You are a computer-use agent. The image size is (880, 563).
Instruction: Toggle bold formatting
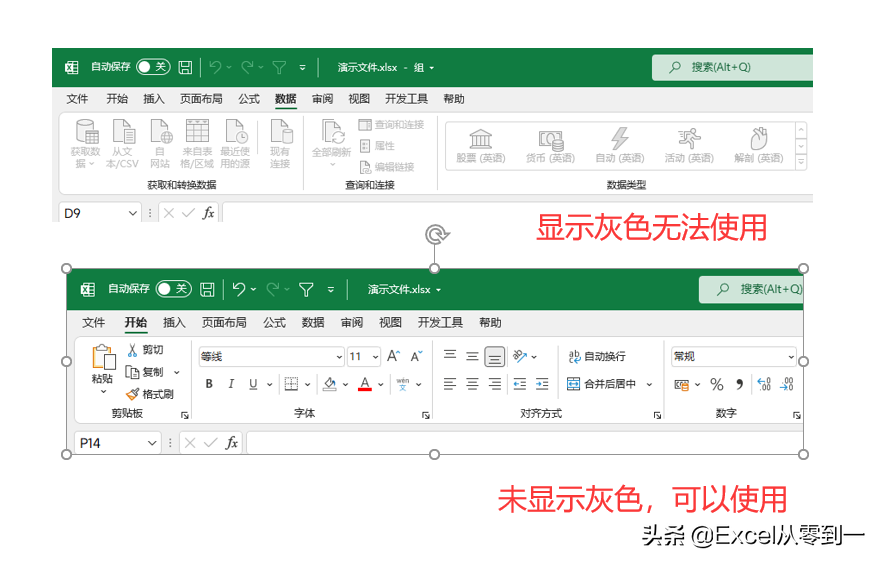click(x=209, y=384)
